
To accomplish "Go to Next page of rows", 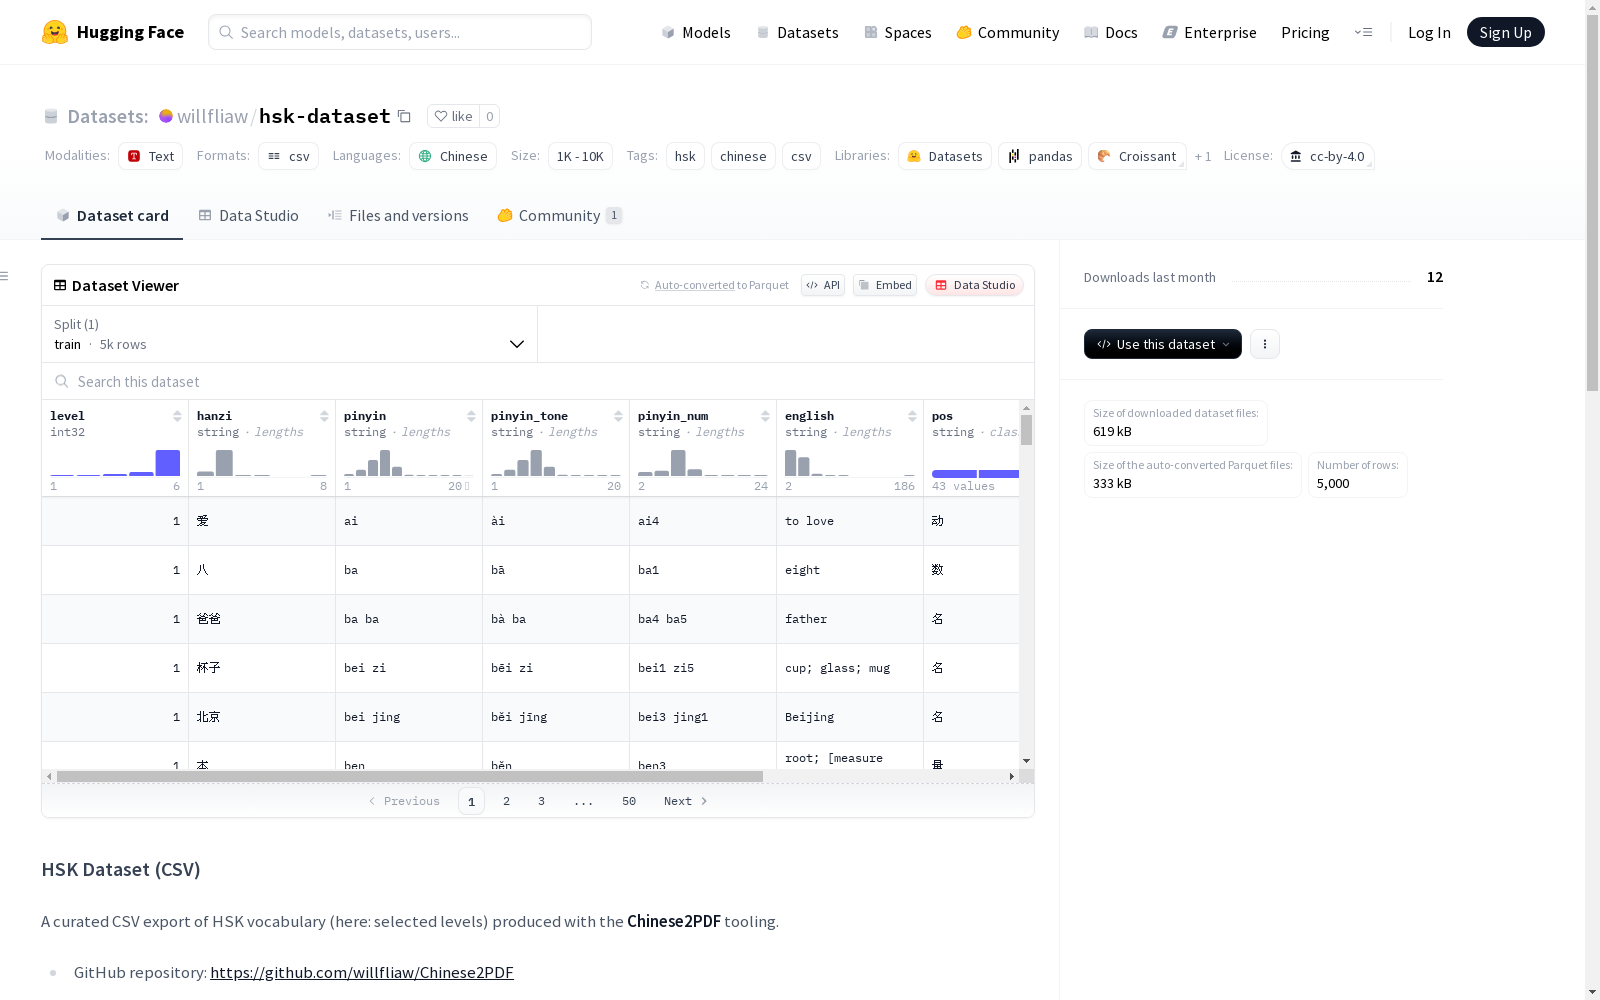I will click(686, 801).
